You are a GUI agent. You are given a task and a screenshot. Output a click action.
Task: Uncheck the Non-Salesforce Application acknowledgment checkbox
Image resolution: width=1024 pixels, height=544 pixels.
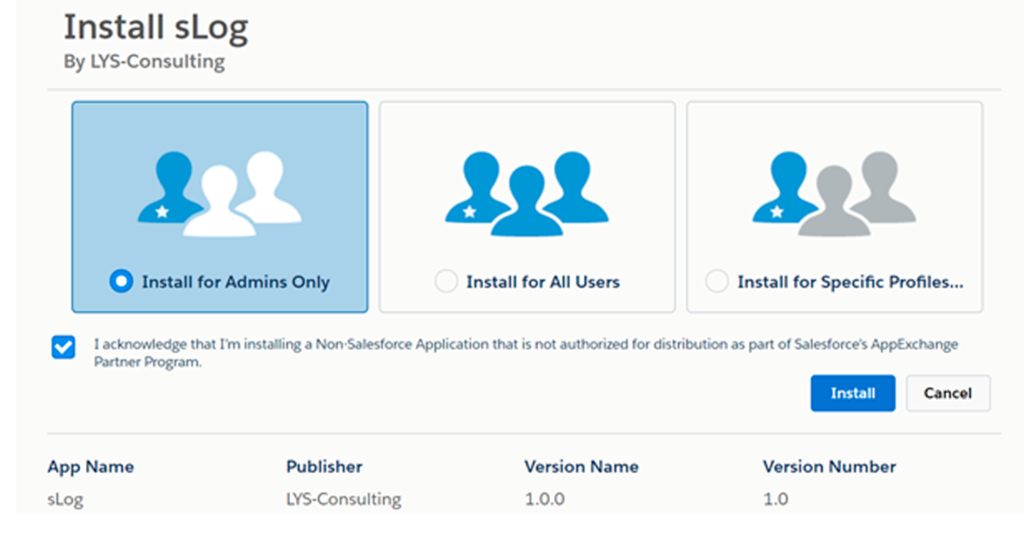[x=63, y=347]
